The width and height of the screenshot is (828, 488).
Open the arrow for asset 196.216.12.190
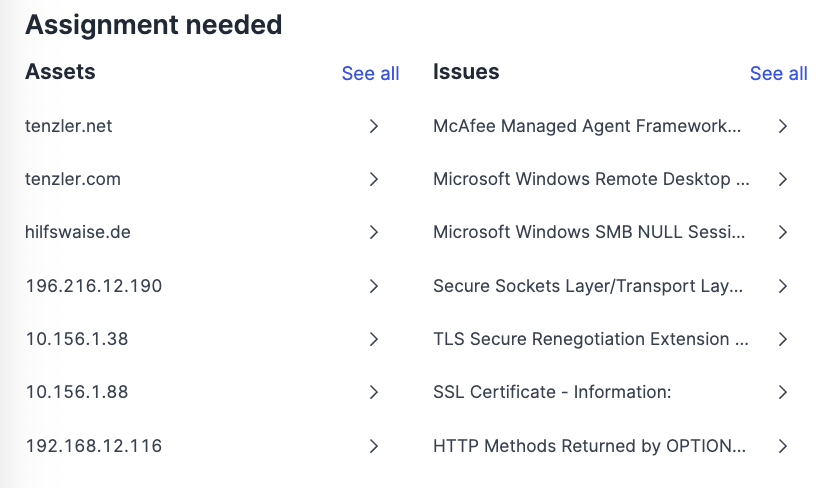pyautogui.click(x=374, y=286)
